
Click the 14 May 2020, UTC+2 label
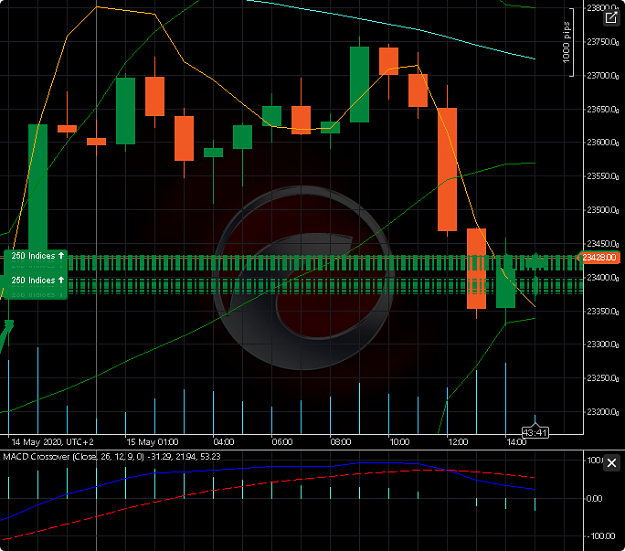(x=53, y=442)
